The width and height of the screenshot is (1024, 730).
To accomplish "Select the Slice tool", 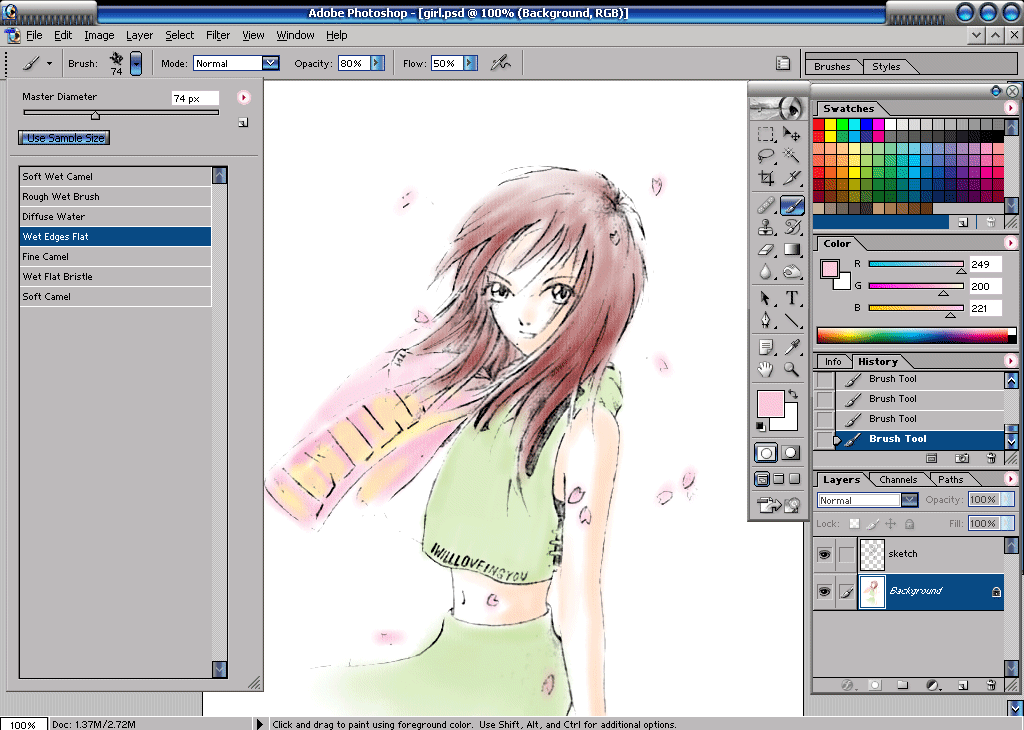I will tap(792, 177).
